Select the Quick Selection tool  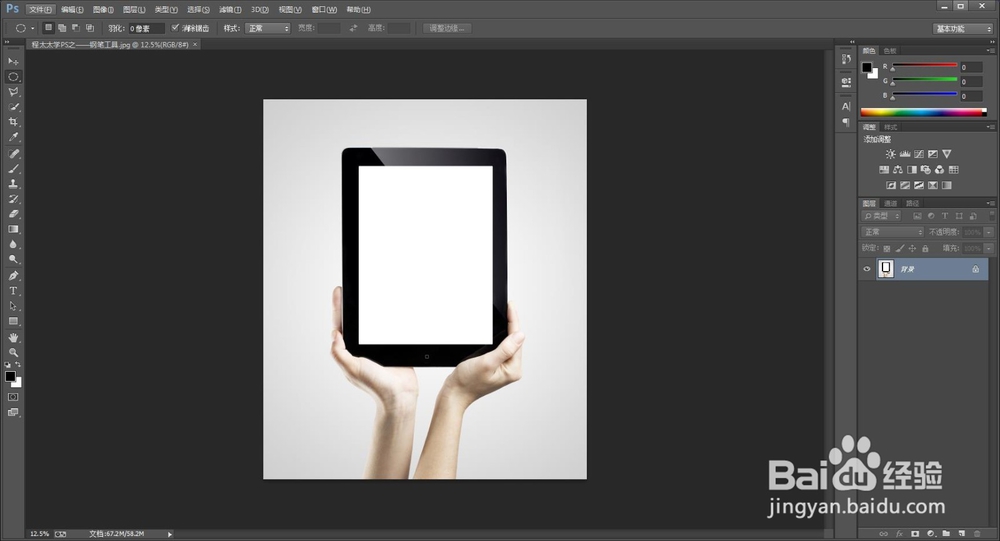(13, 107)
